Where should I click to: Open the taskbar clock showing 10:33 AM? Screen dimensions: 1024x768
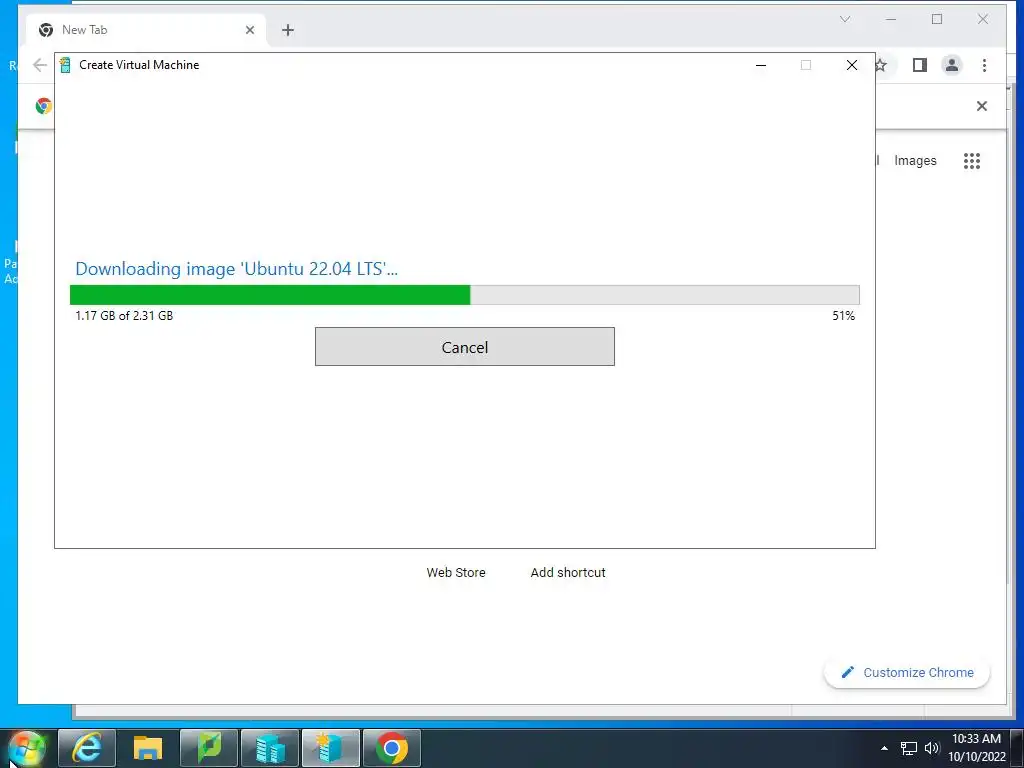(x=976, y=748)
